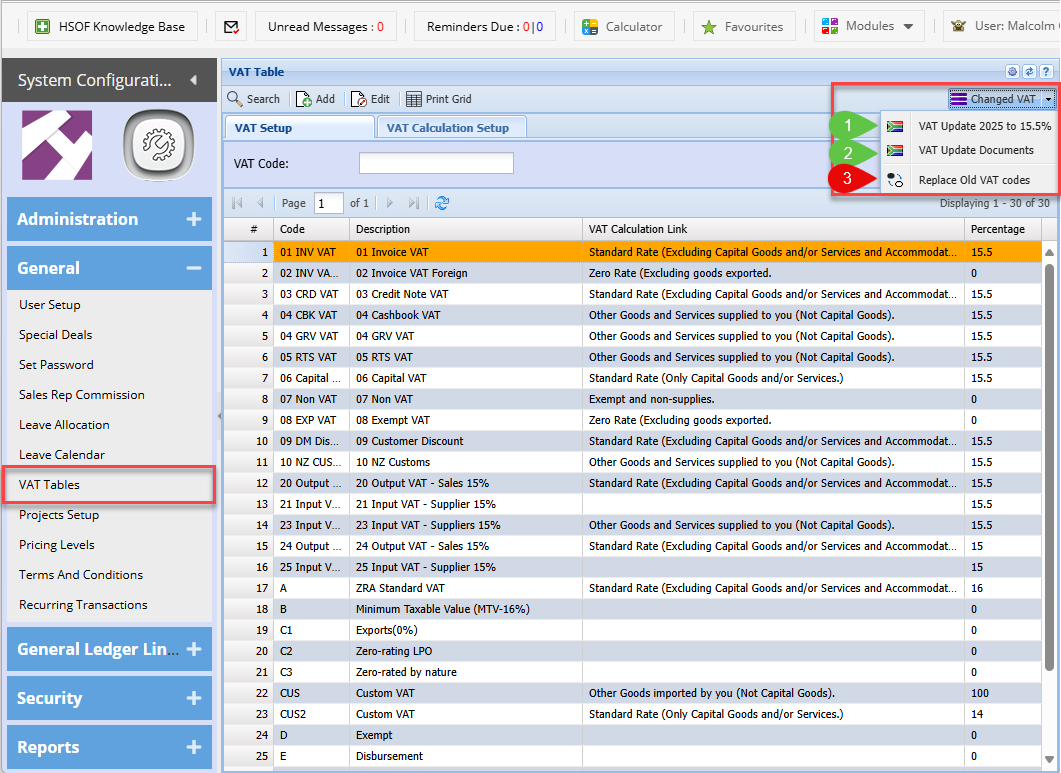Open the HSOF Knowledge Base
This screenshot has width=1061, height=773.
111,27
